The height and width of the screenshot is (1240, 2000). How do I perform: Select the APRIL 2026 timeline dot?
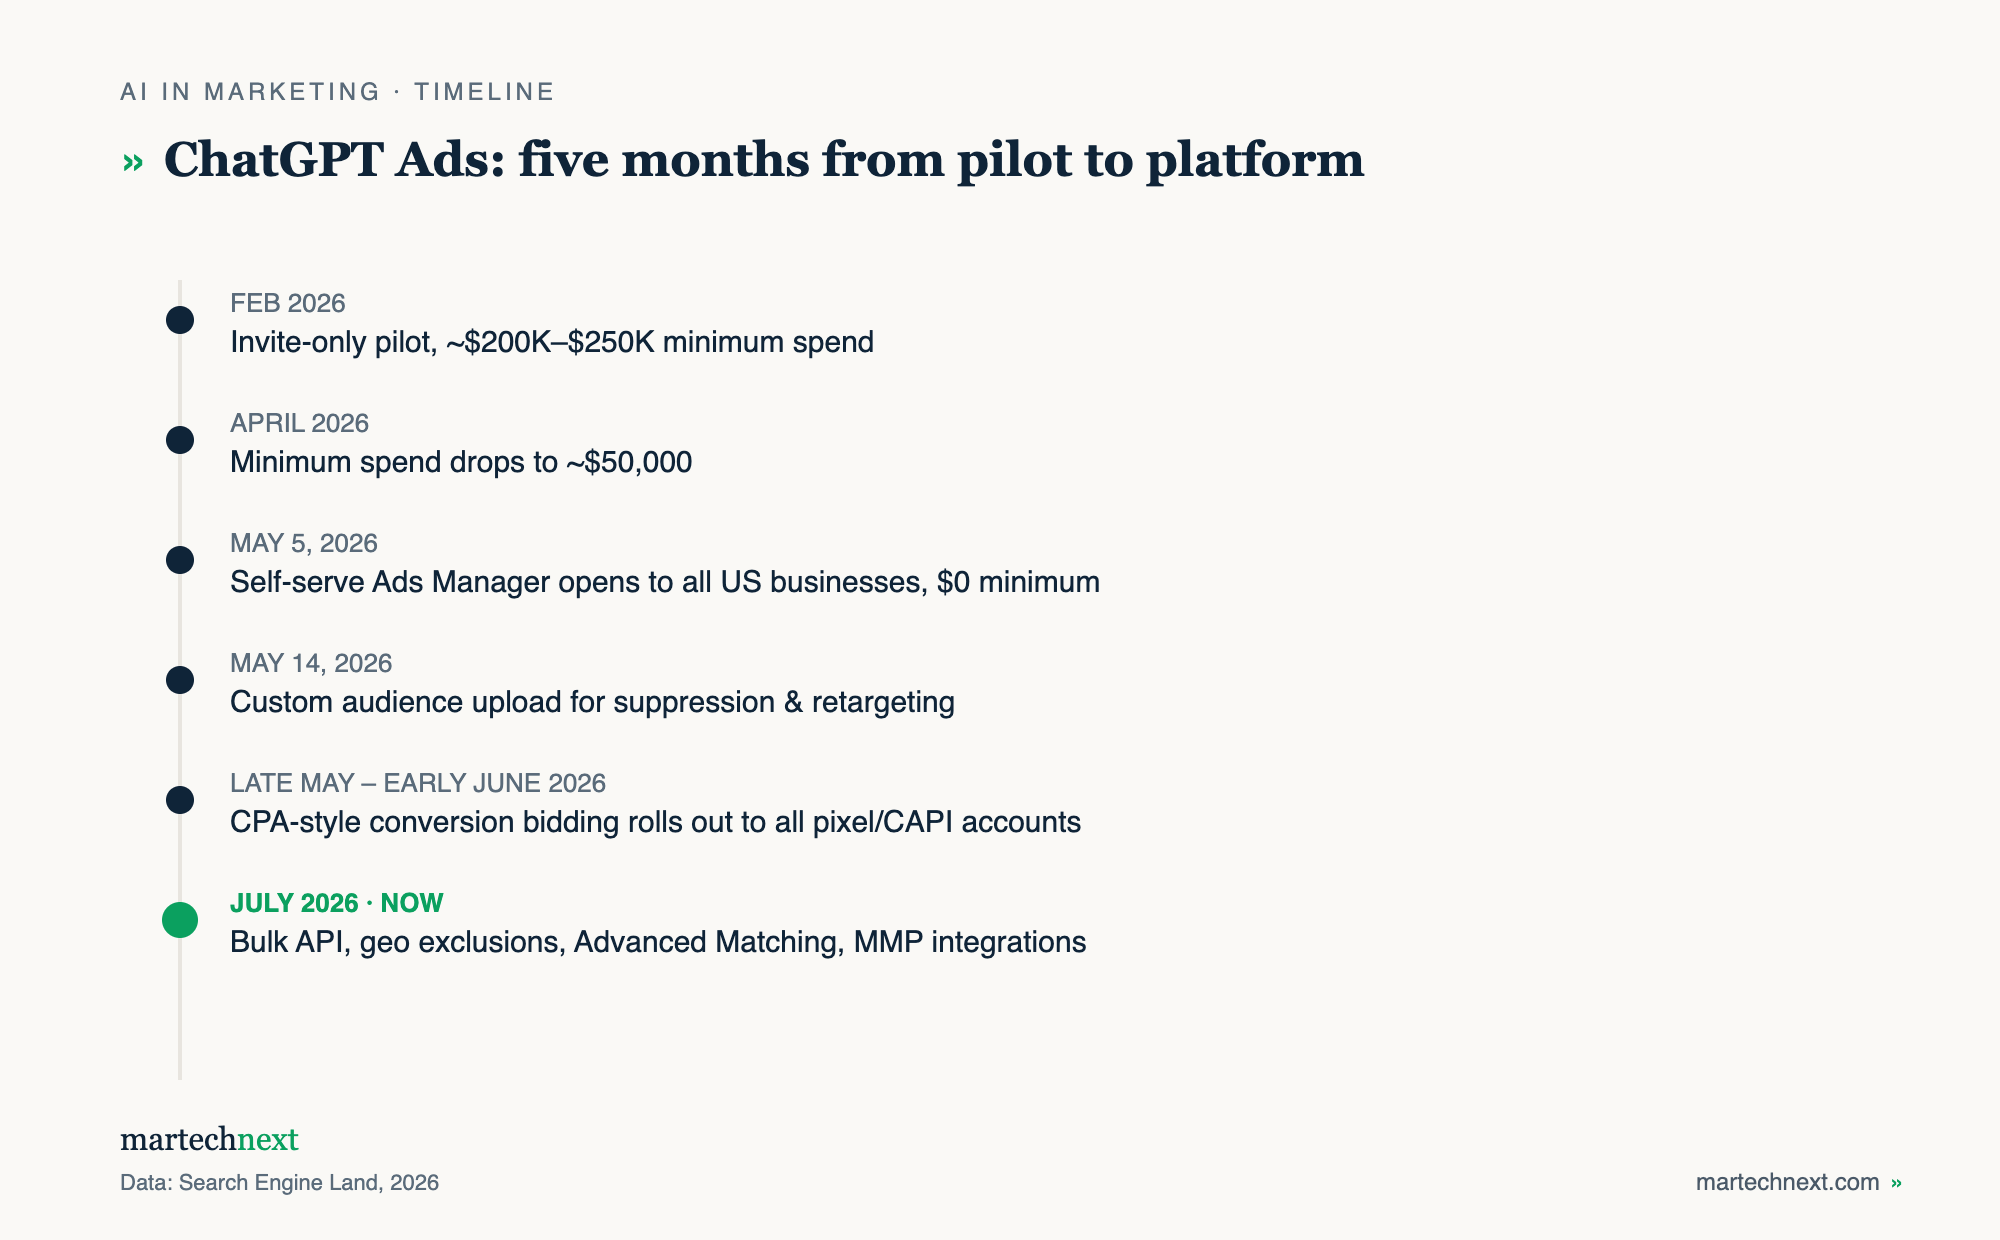[180, 440]
